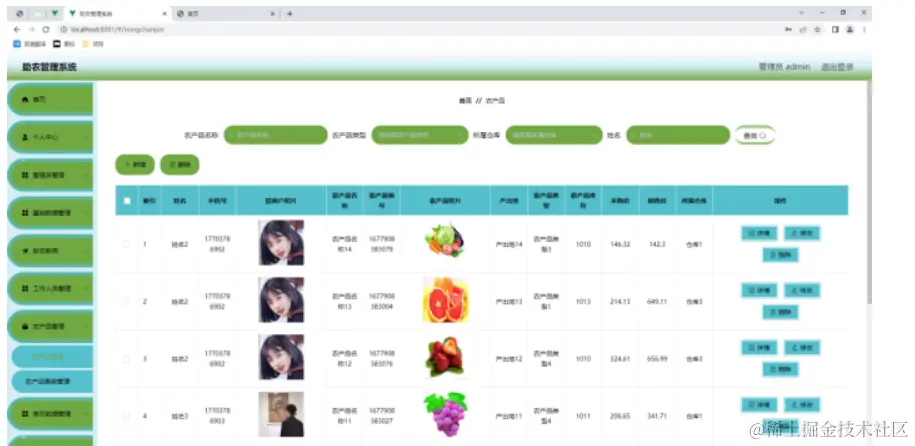
Task: Open 详情 for row 2 农产品名称13
Action: pos(759,290)
